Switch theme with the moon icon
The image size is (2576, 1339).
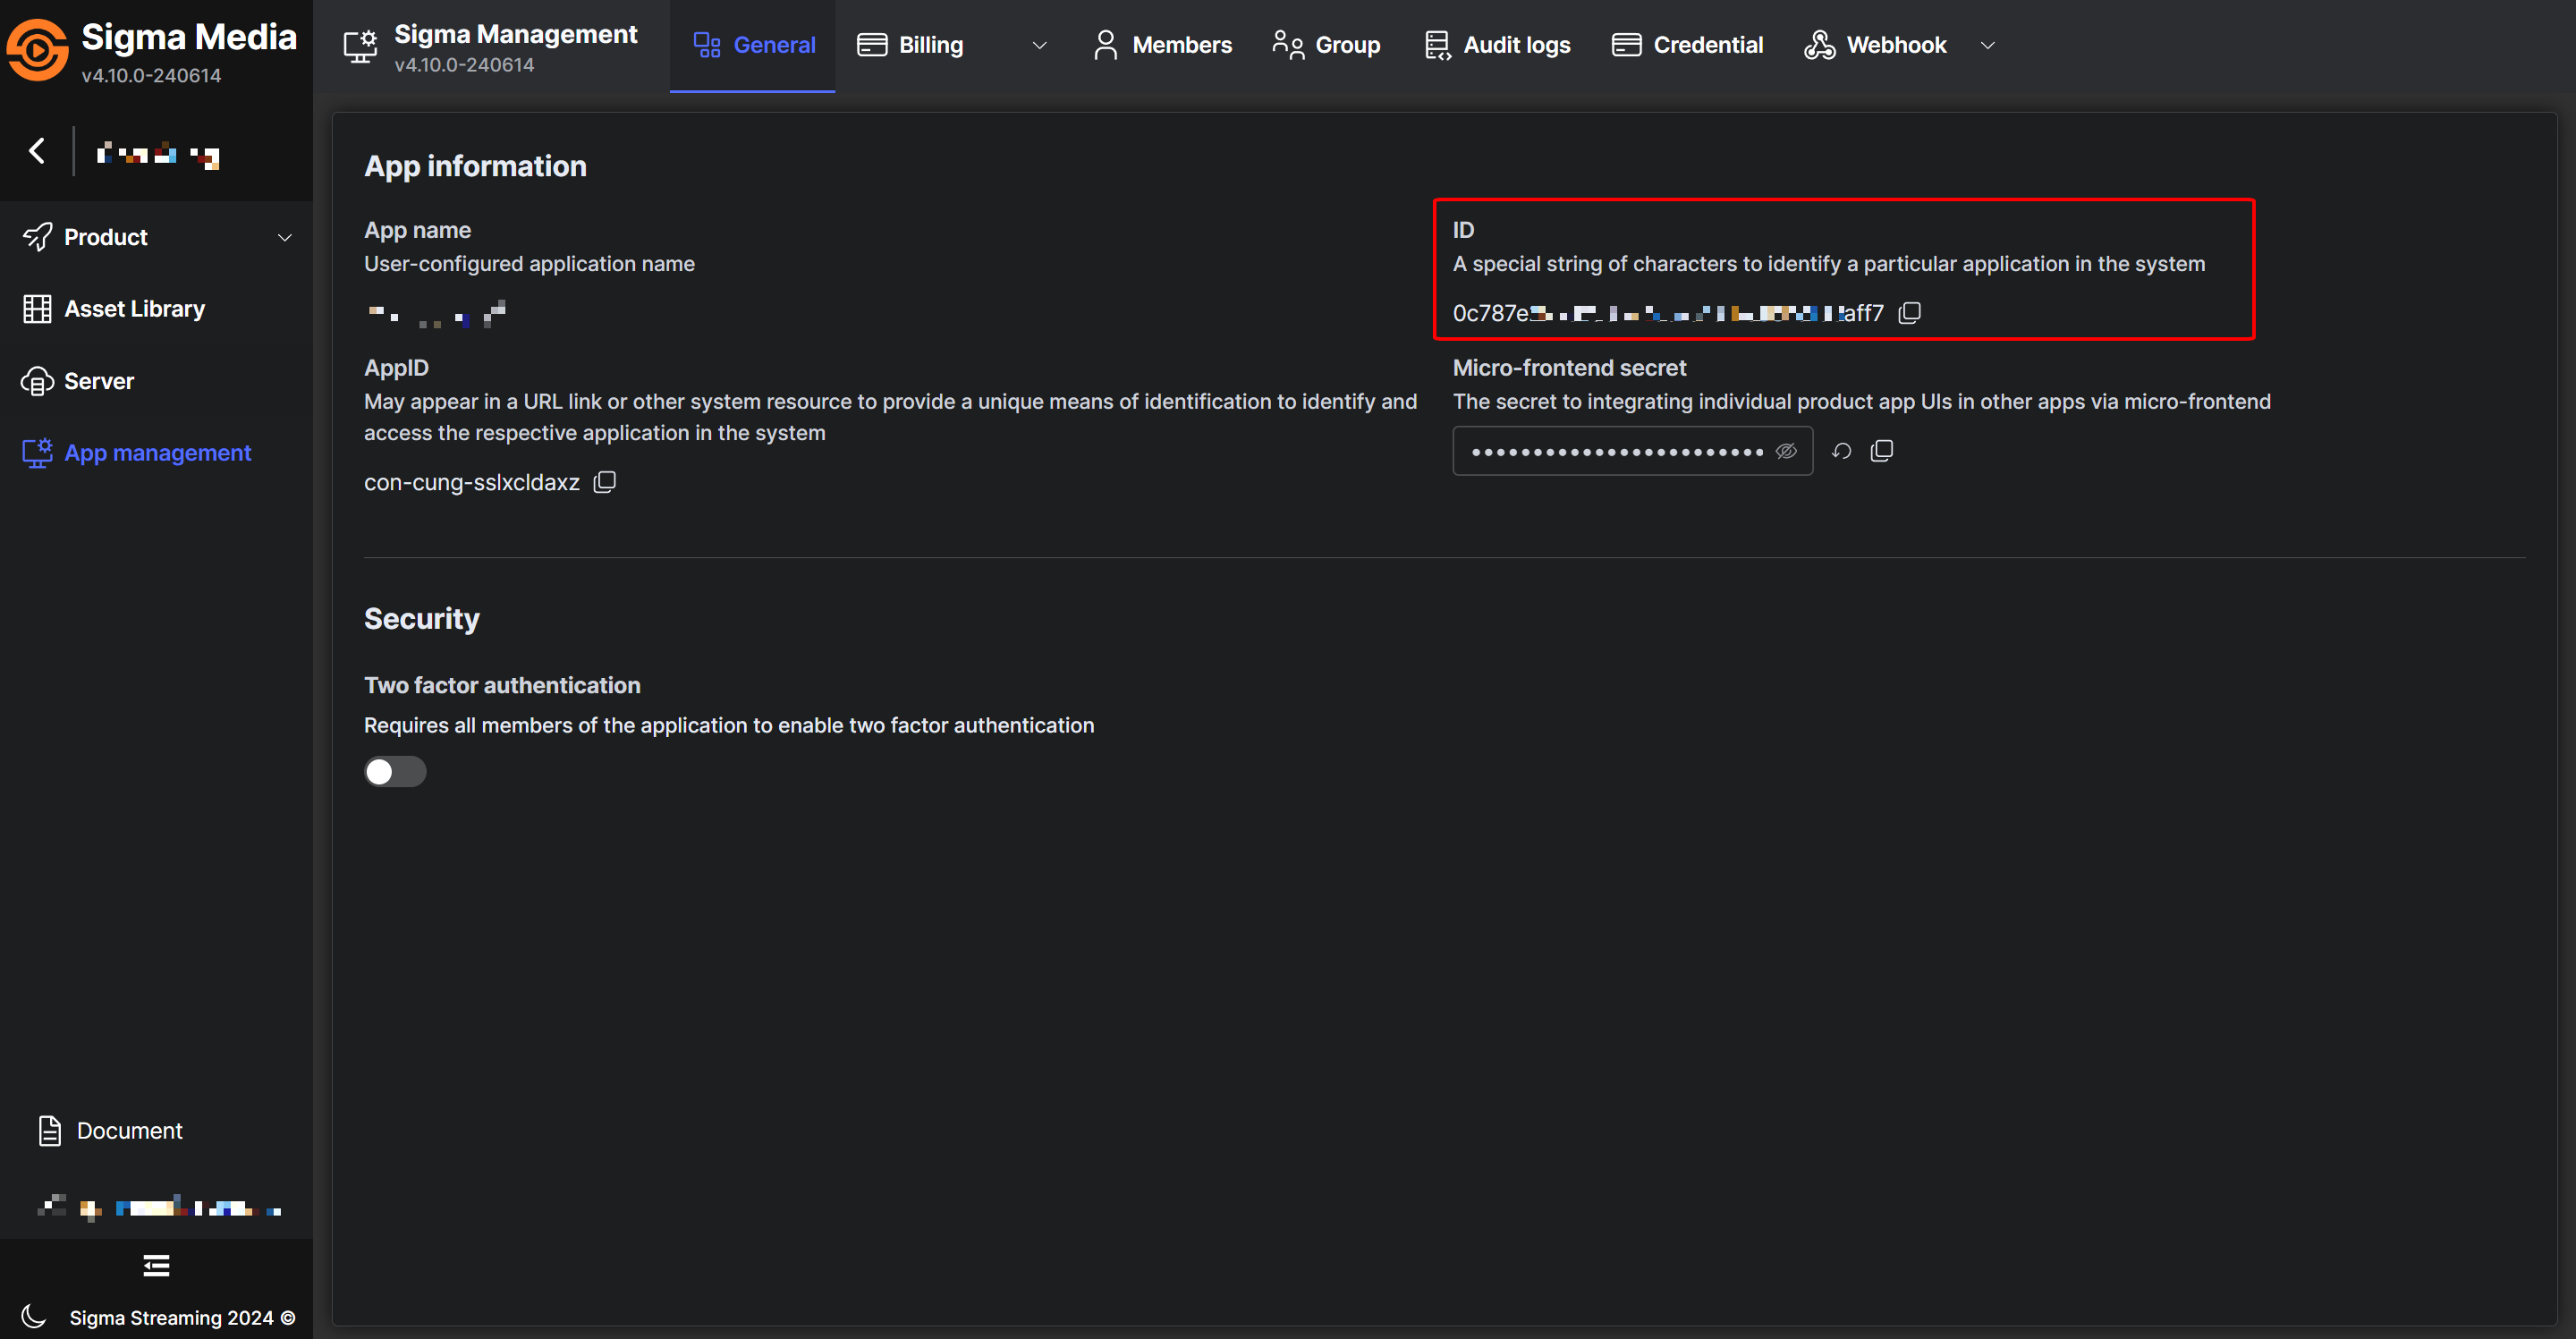pos(34,1316)
